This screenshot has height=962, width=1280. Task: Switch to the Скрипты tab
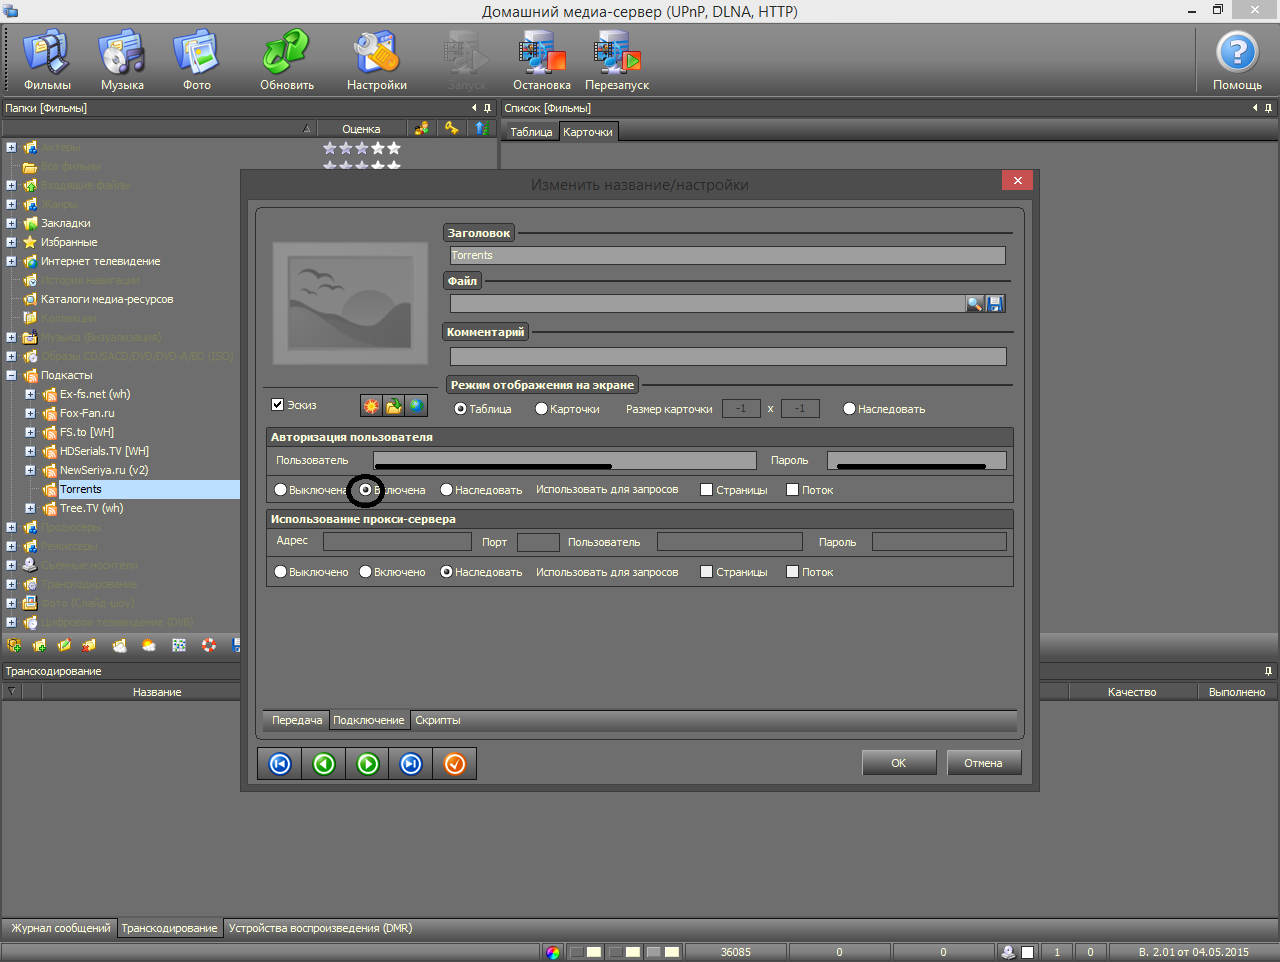click(x=437, y=720)
